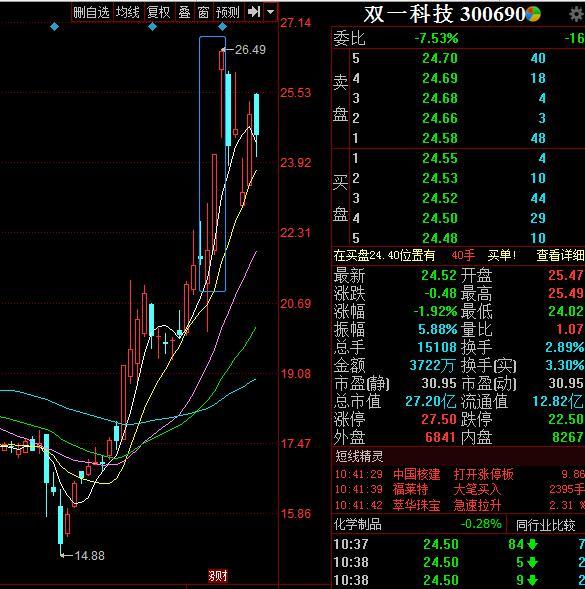Click buy 5 price 24.48
The width and height of the screenshot is (585, 589).
(x=440, y=238)
